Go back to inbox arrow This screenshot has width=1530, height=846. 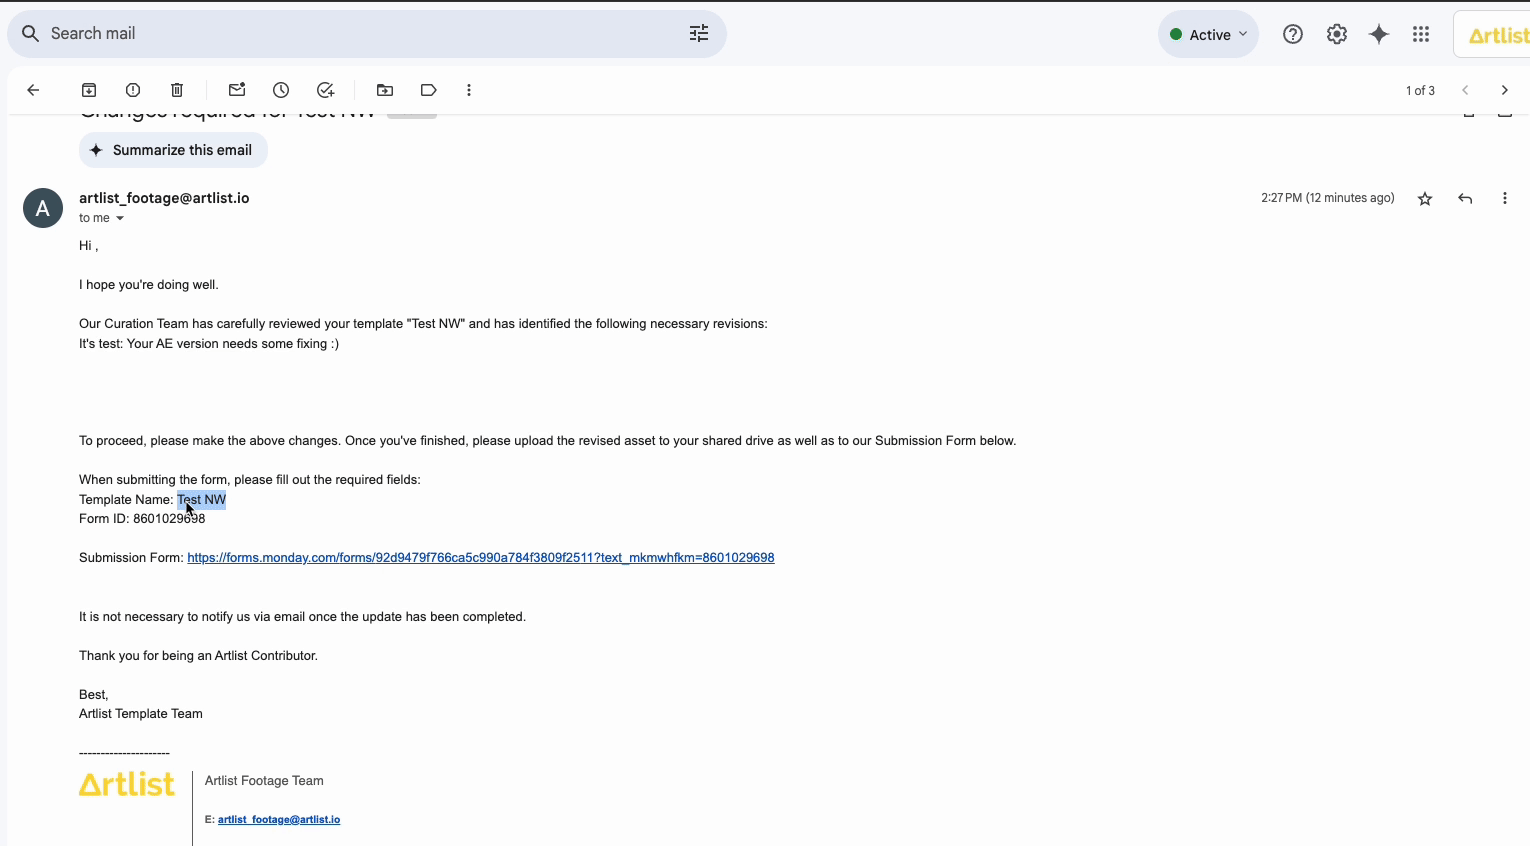tap(33, 90)
